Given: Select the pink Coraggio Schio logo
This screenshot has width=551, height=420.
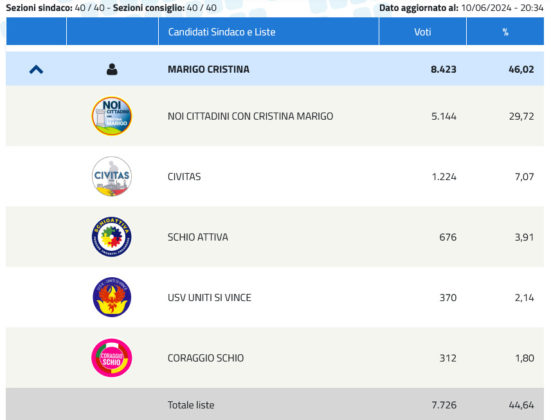Looking at the screenshot, I should (x=112, y=358).
